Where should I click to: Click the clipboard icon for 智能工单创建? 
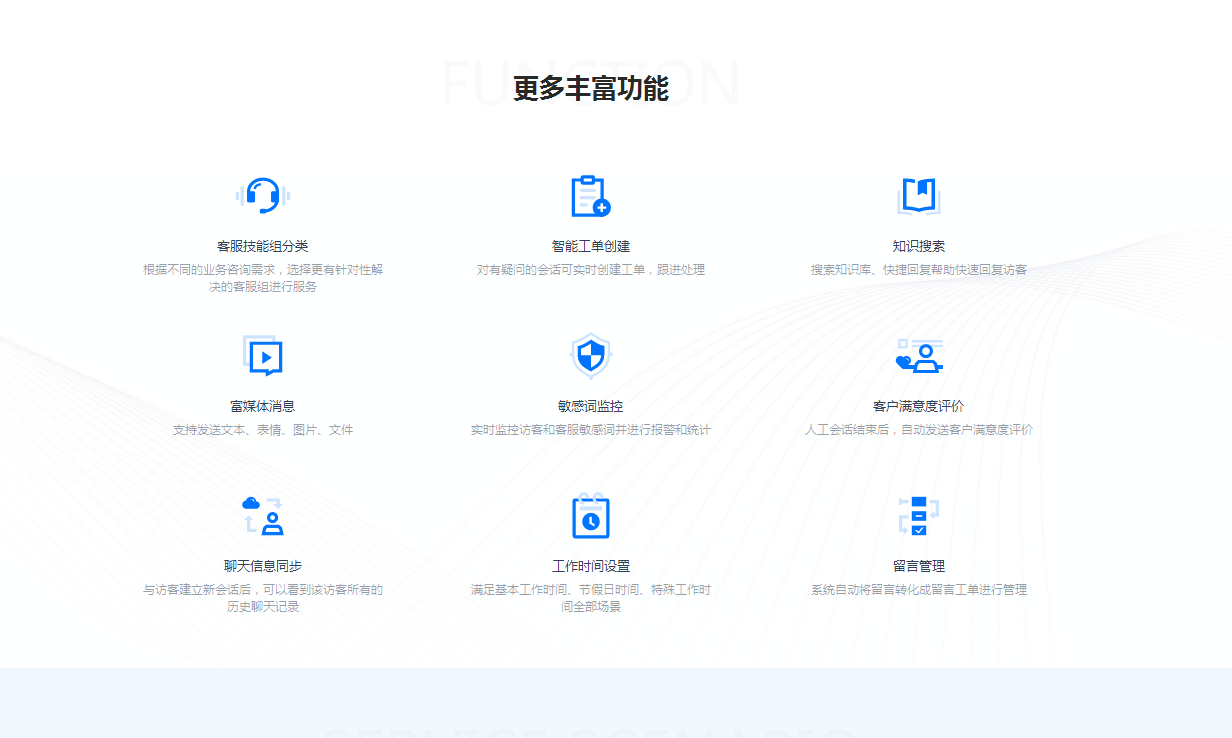(x=590, y=196)
